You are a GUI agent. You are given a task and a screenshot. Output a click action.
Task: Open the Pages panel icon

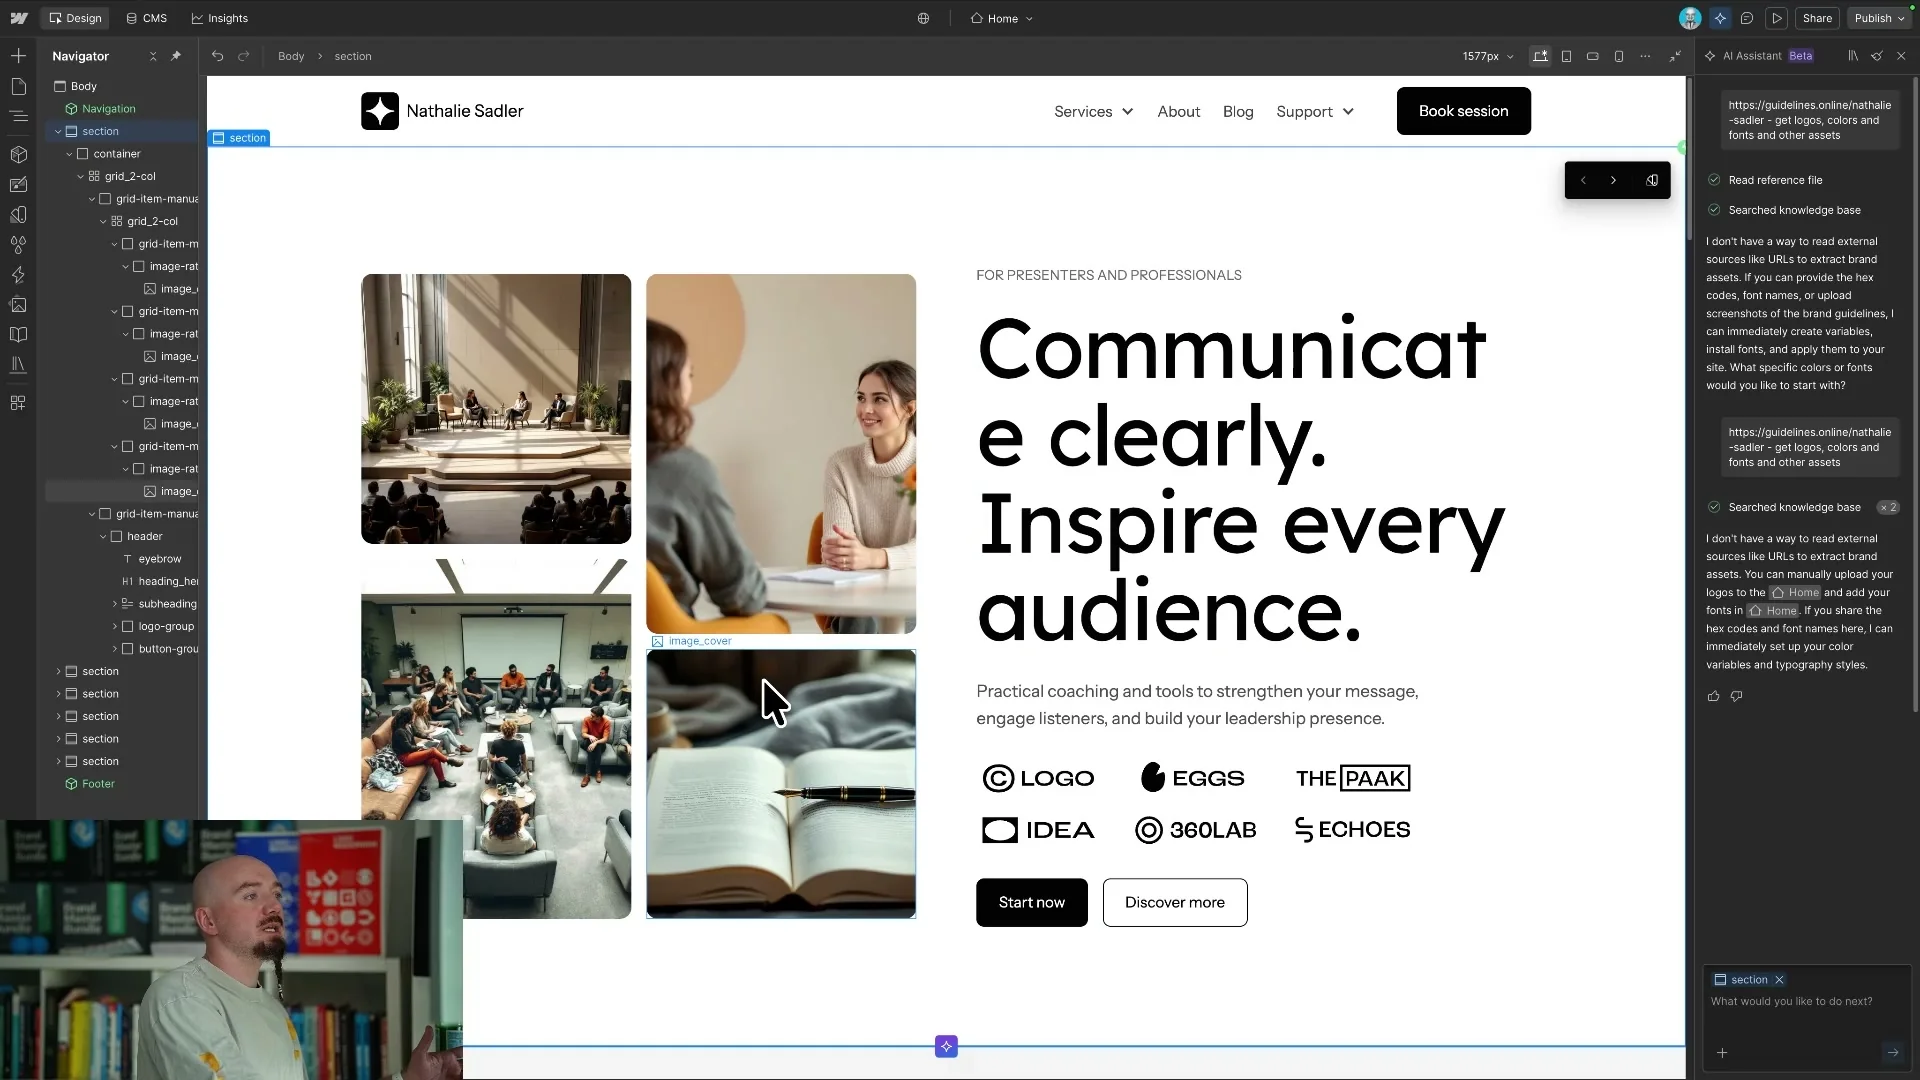click(x=18, y=86)
